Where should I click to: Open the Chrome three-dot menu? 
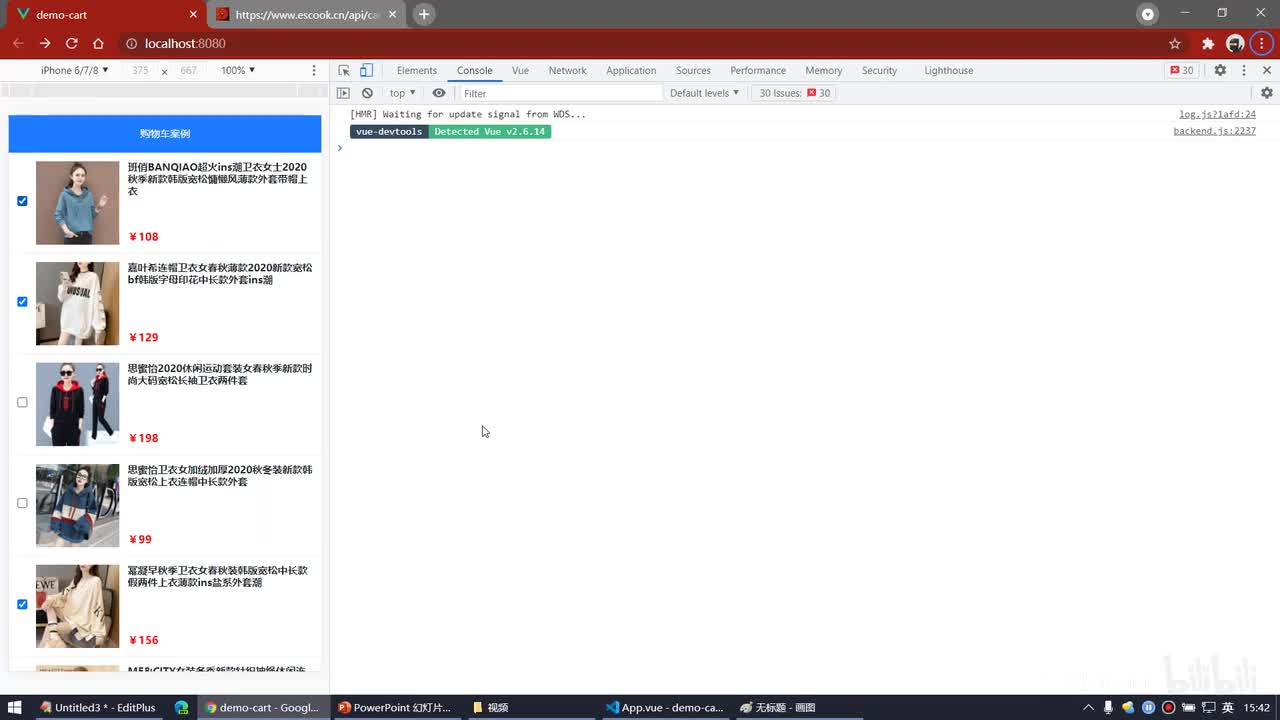[x=1262, y=43]
